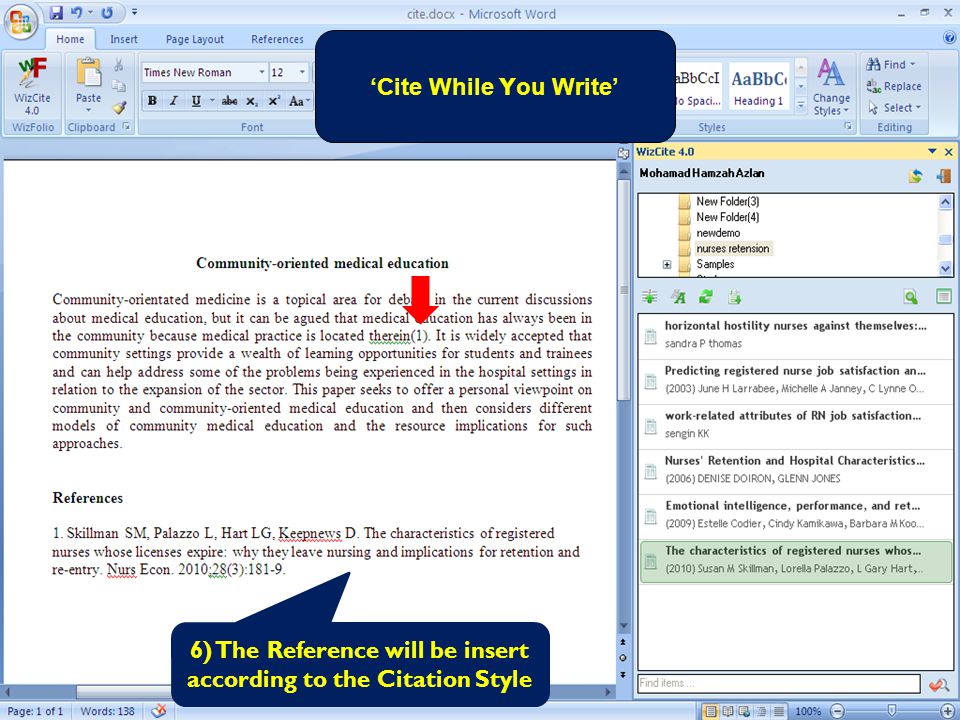Open the References ribbon tab
Image resolution: width=960 pixels, height=720 pixels.
click(277, 39)
